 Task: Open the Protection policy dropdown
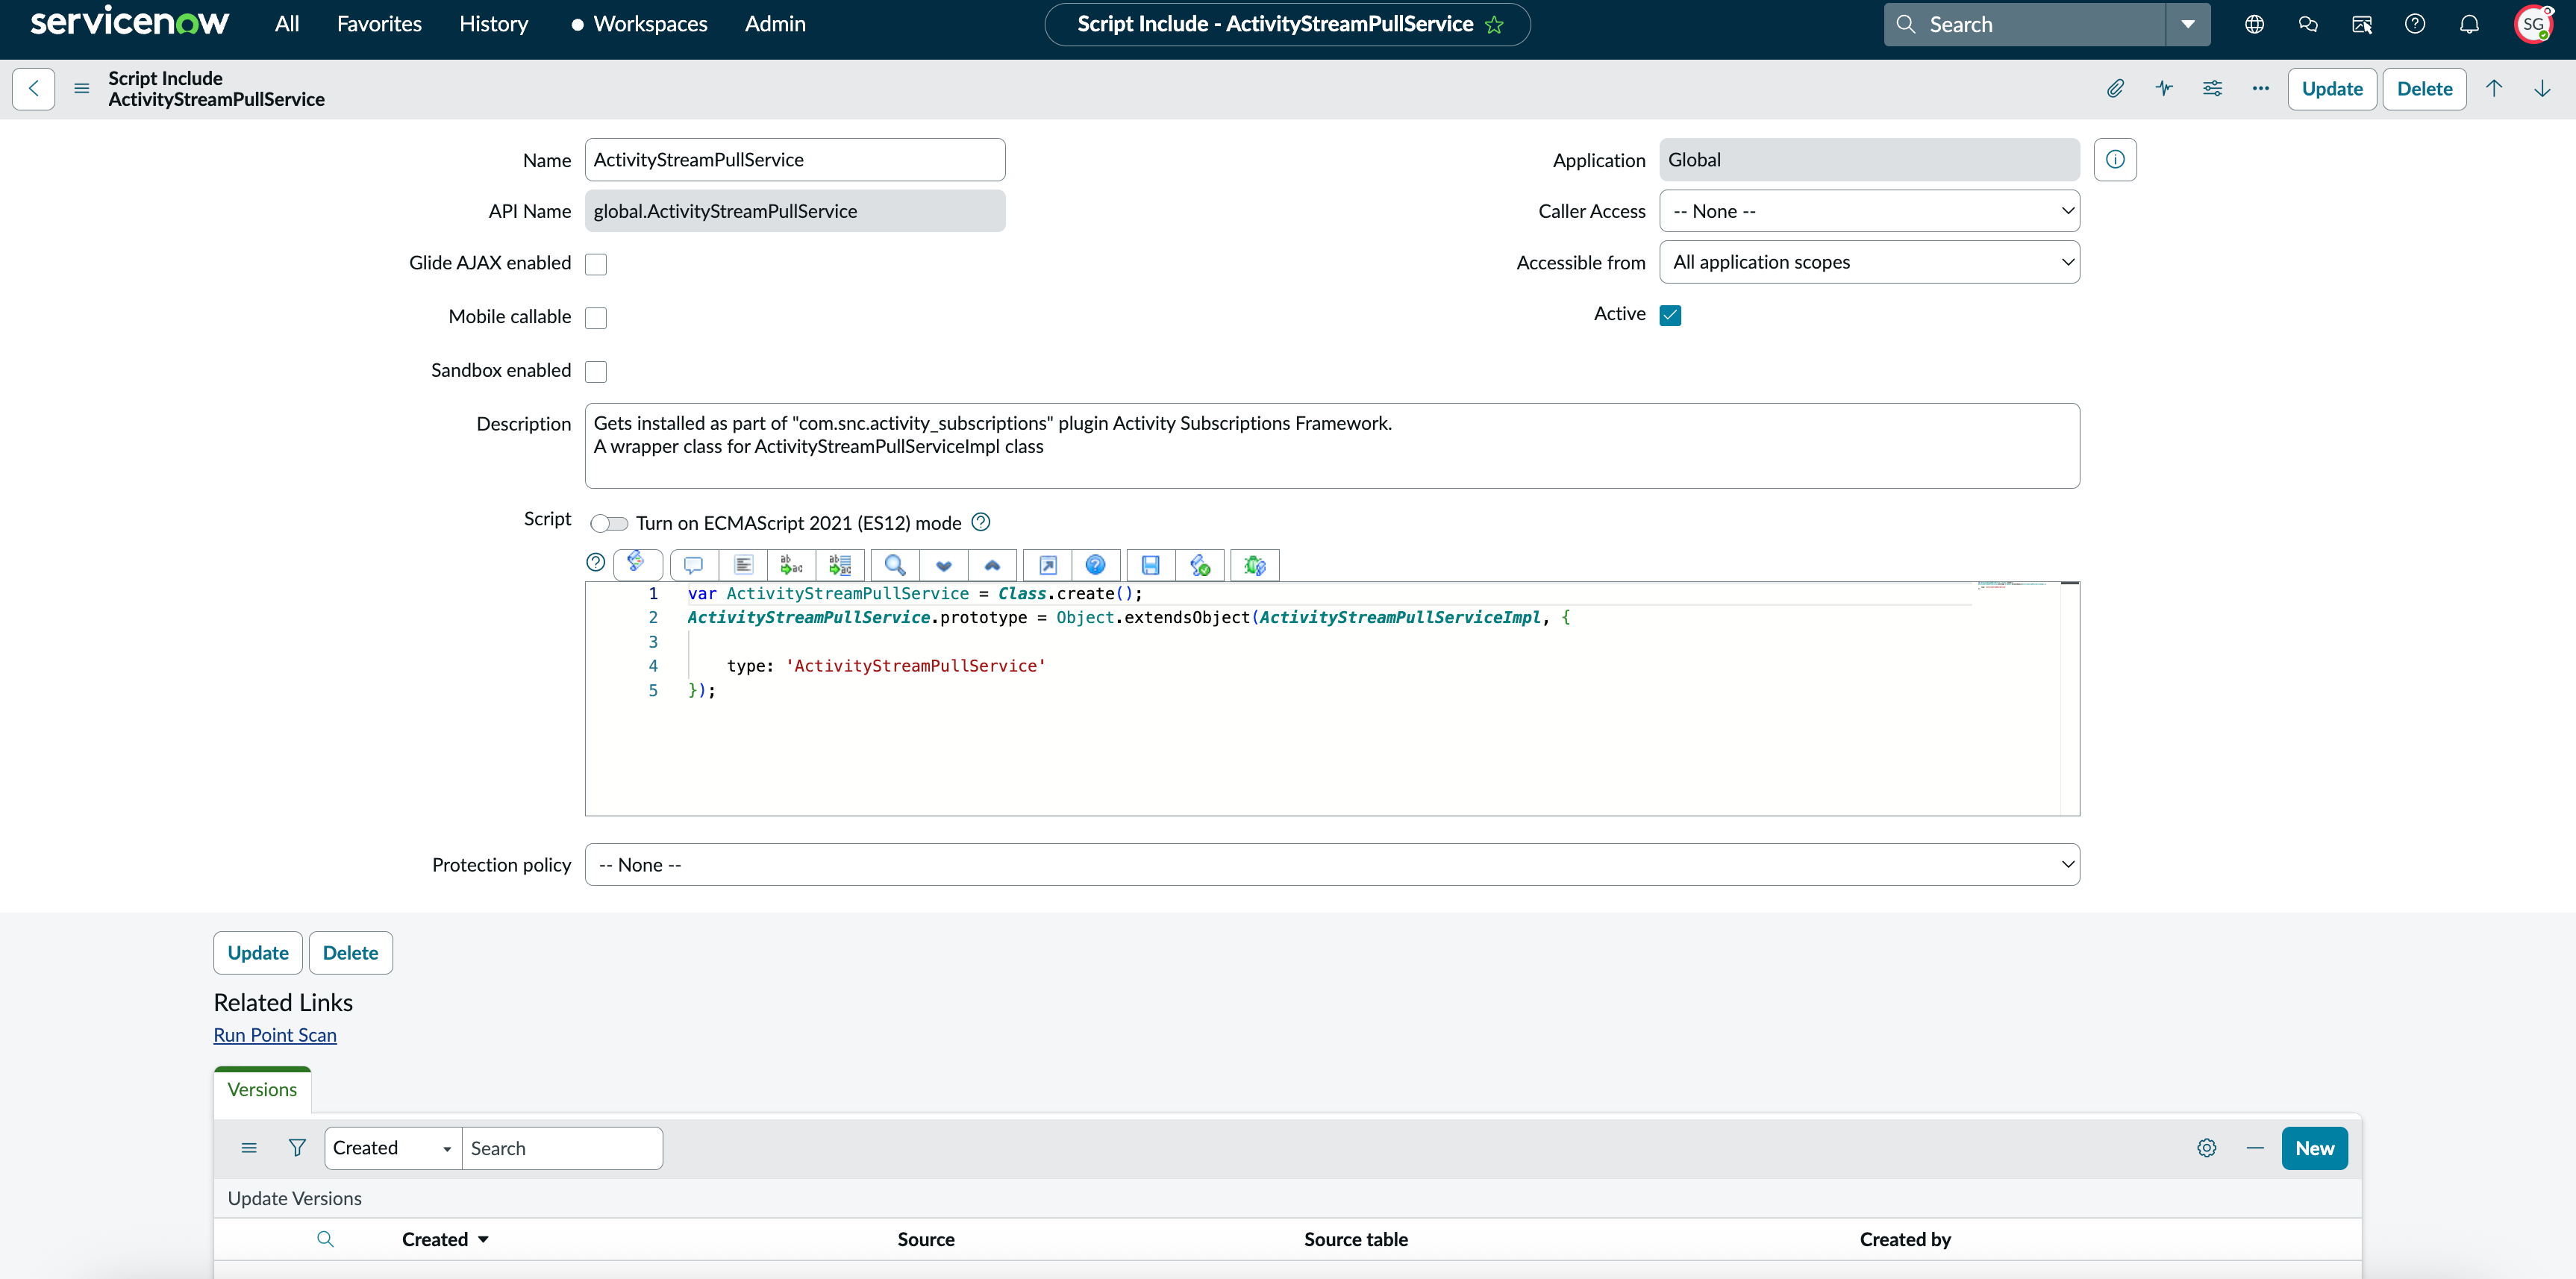(x=1332, y=865)
